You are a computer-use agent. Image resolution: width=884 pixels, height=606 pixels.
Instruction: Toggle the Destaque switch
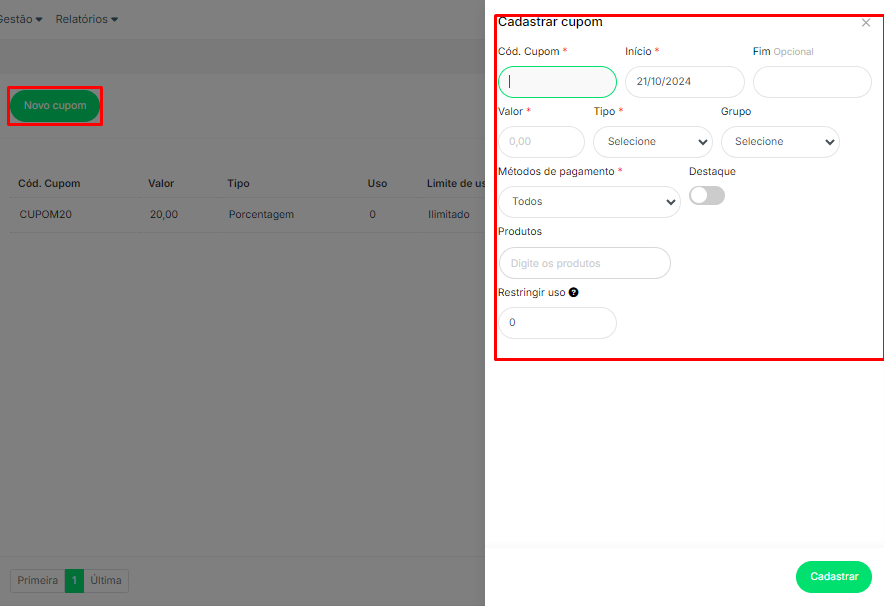click(x=707, y=196)
